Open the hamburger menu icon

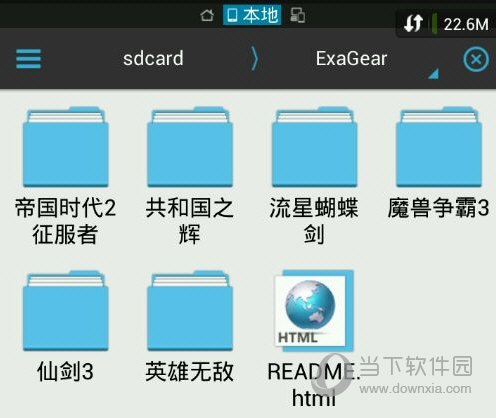(x=29, y=59)
